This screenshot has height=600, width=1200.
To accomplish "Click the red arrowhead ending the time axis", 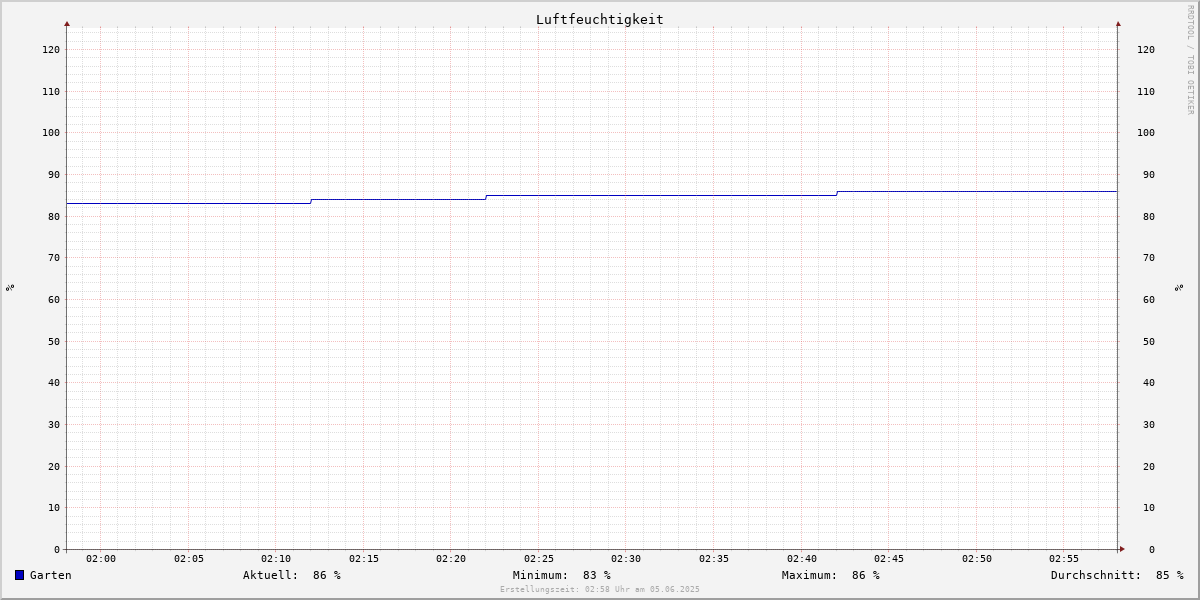I will [x=1122, y=549].
